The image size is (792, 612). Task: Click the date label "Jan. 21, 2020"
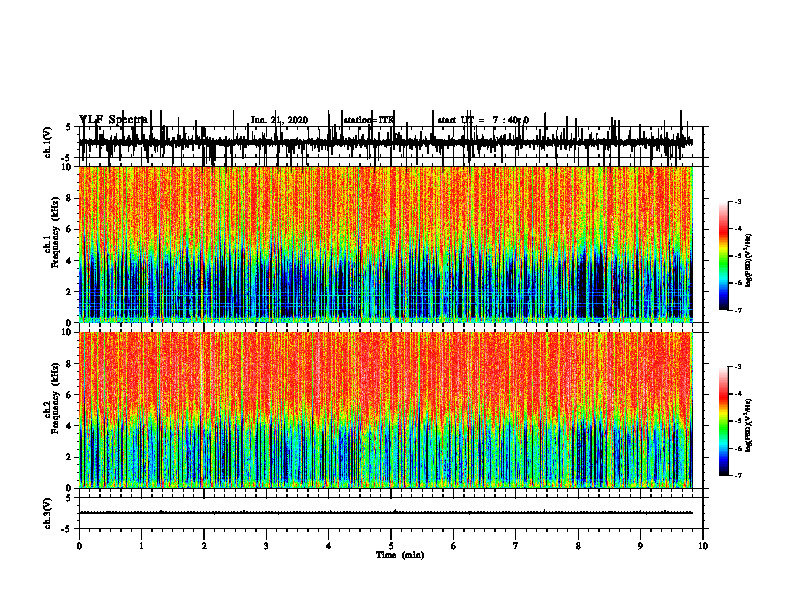pyautogui.click(x=279, y=120)
